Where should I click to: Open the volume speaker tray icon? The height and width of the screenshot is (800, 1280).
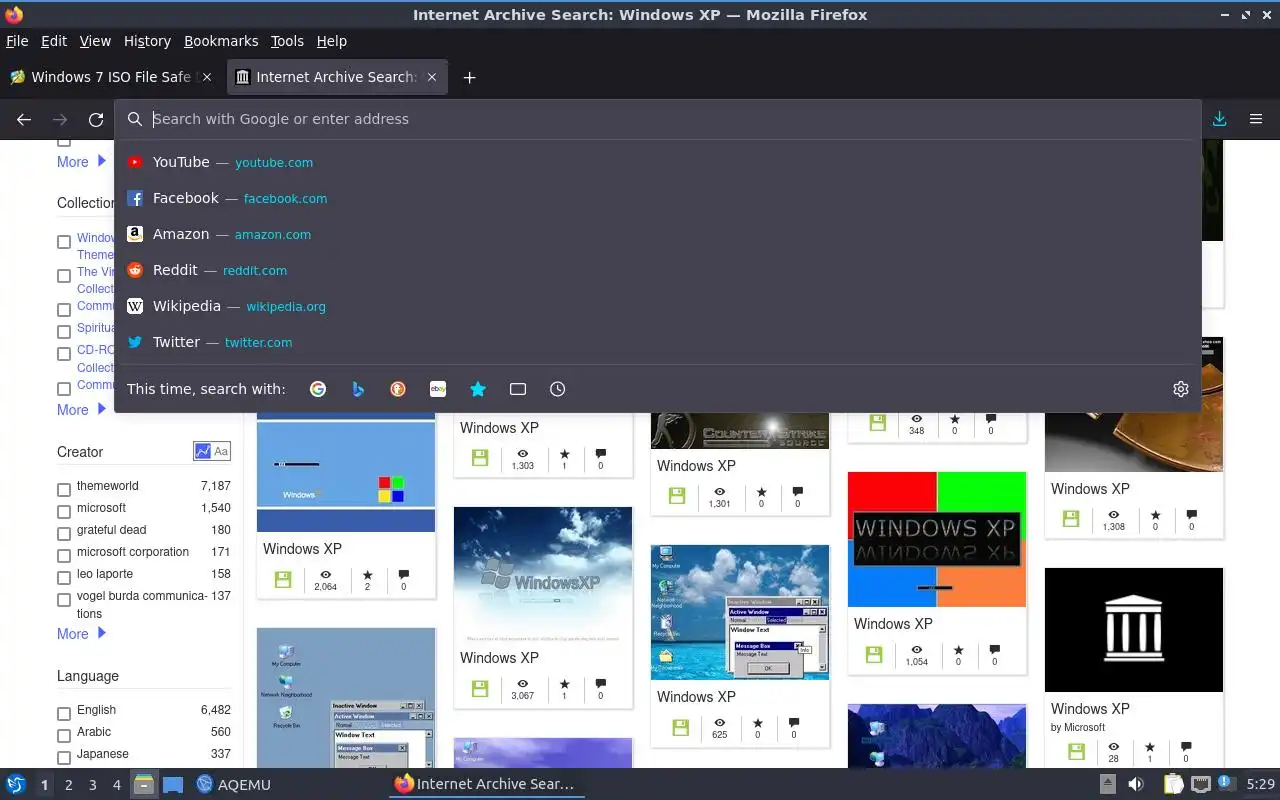coord(1135,784)
